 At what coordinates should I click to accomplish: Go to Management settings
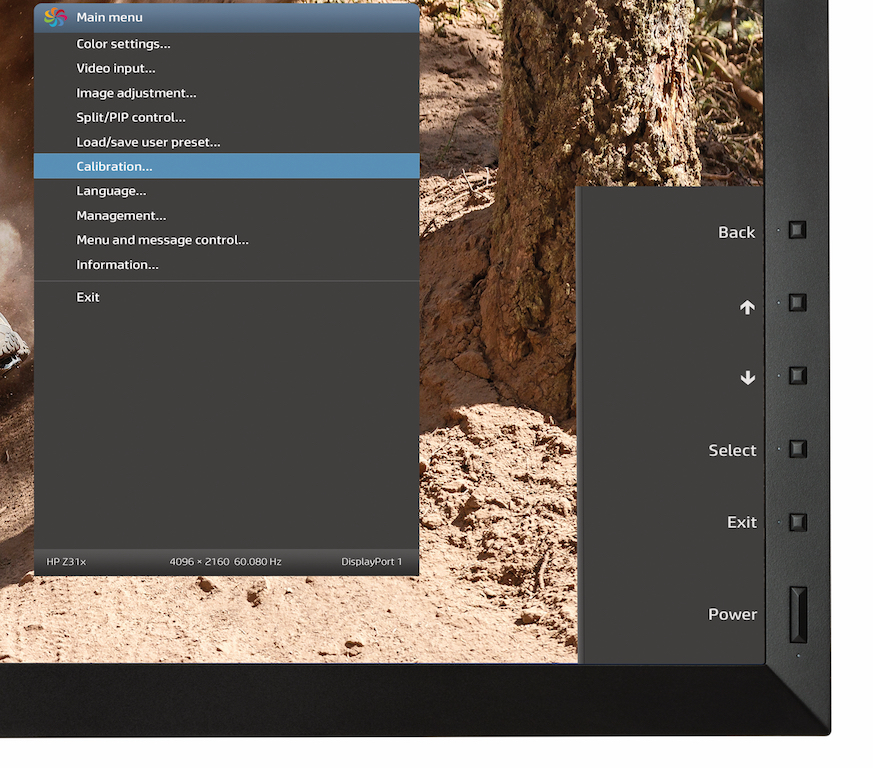point(121,216)
